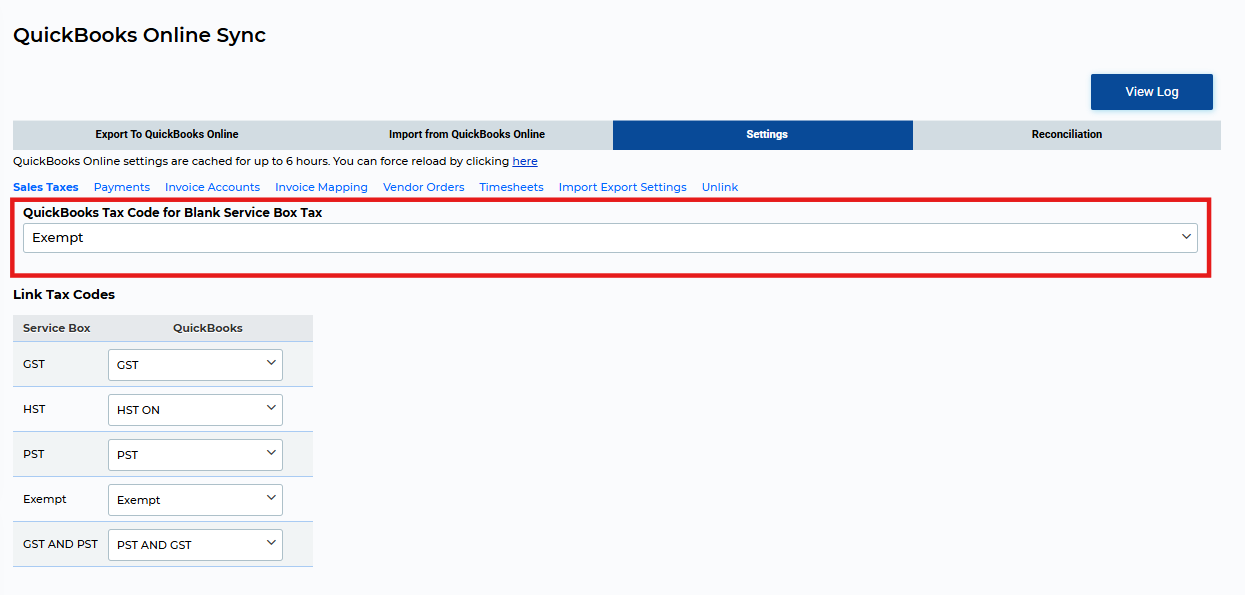Open Invoice Mapping settings
The image size is (1245, 595).
coord(321,187)
